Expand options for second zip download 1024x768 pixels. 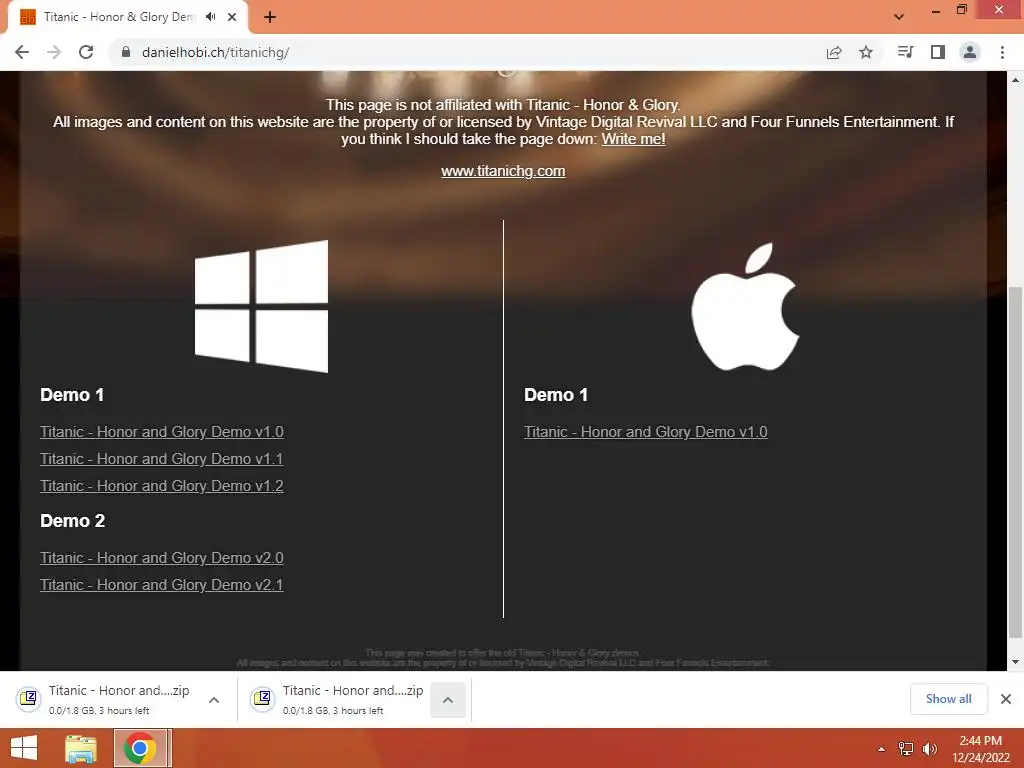(x=447, y=700)
